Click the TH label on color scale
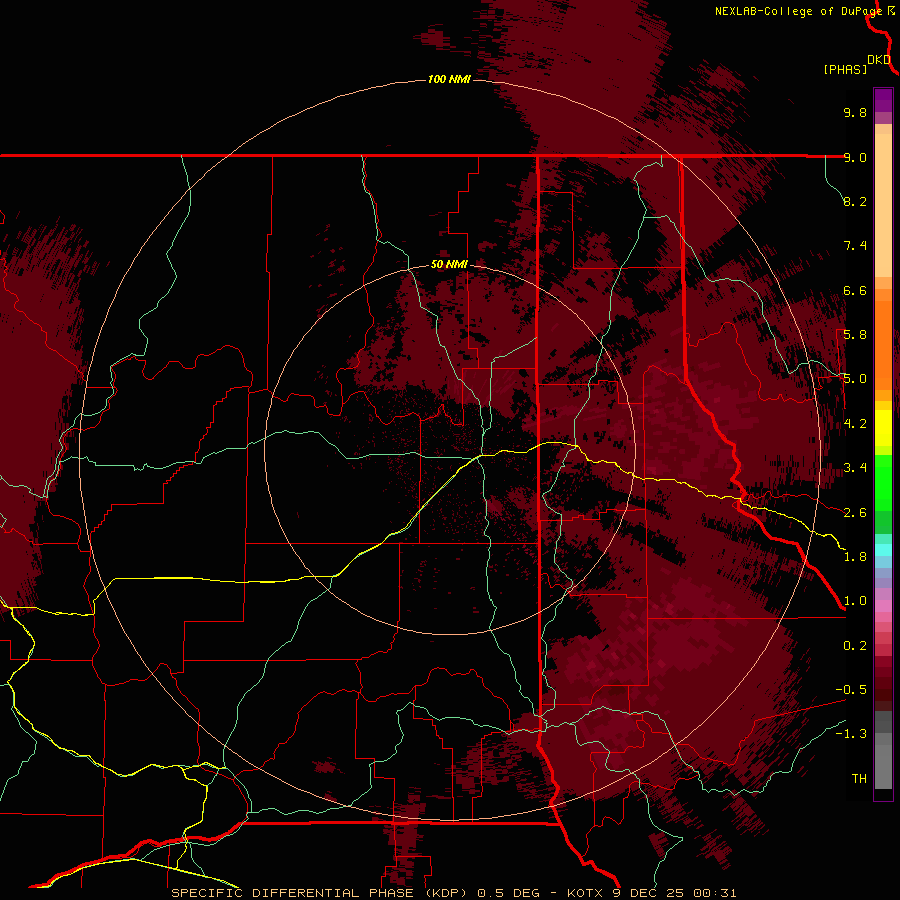The width and height of the screenshot is (900, 900). pyautogui.click(x=859, y=779)
